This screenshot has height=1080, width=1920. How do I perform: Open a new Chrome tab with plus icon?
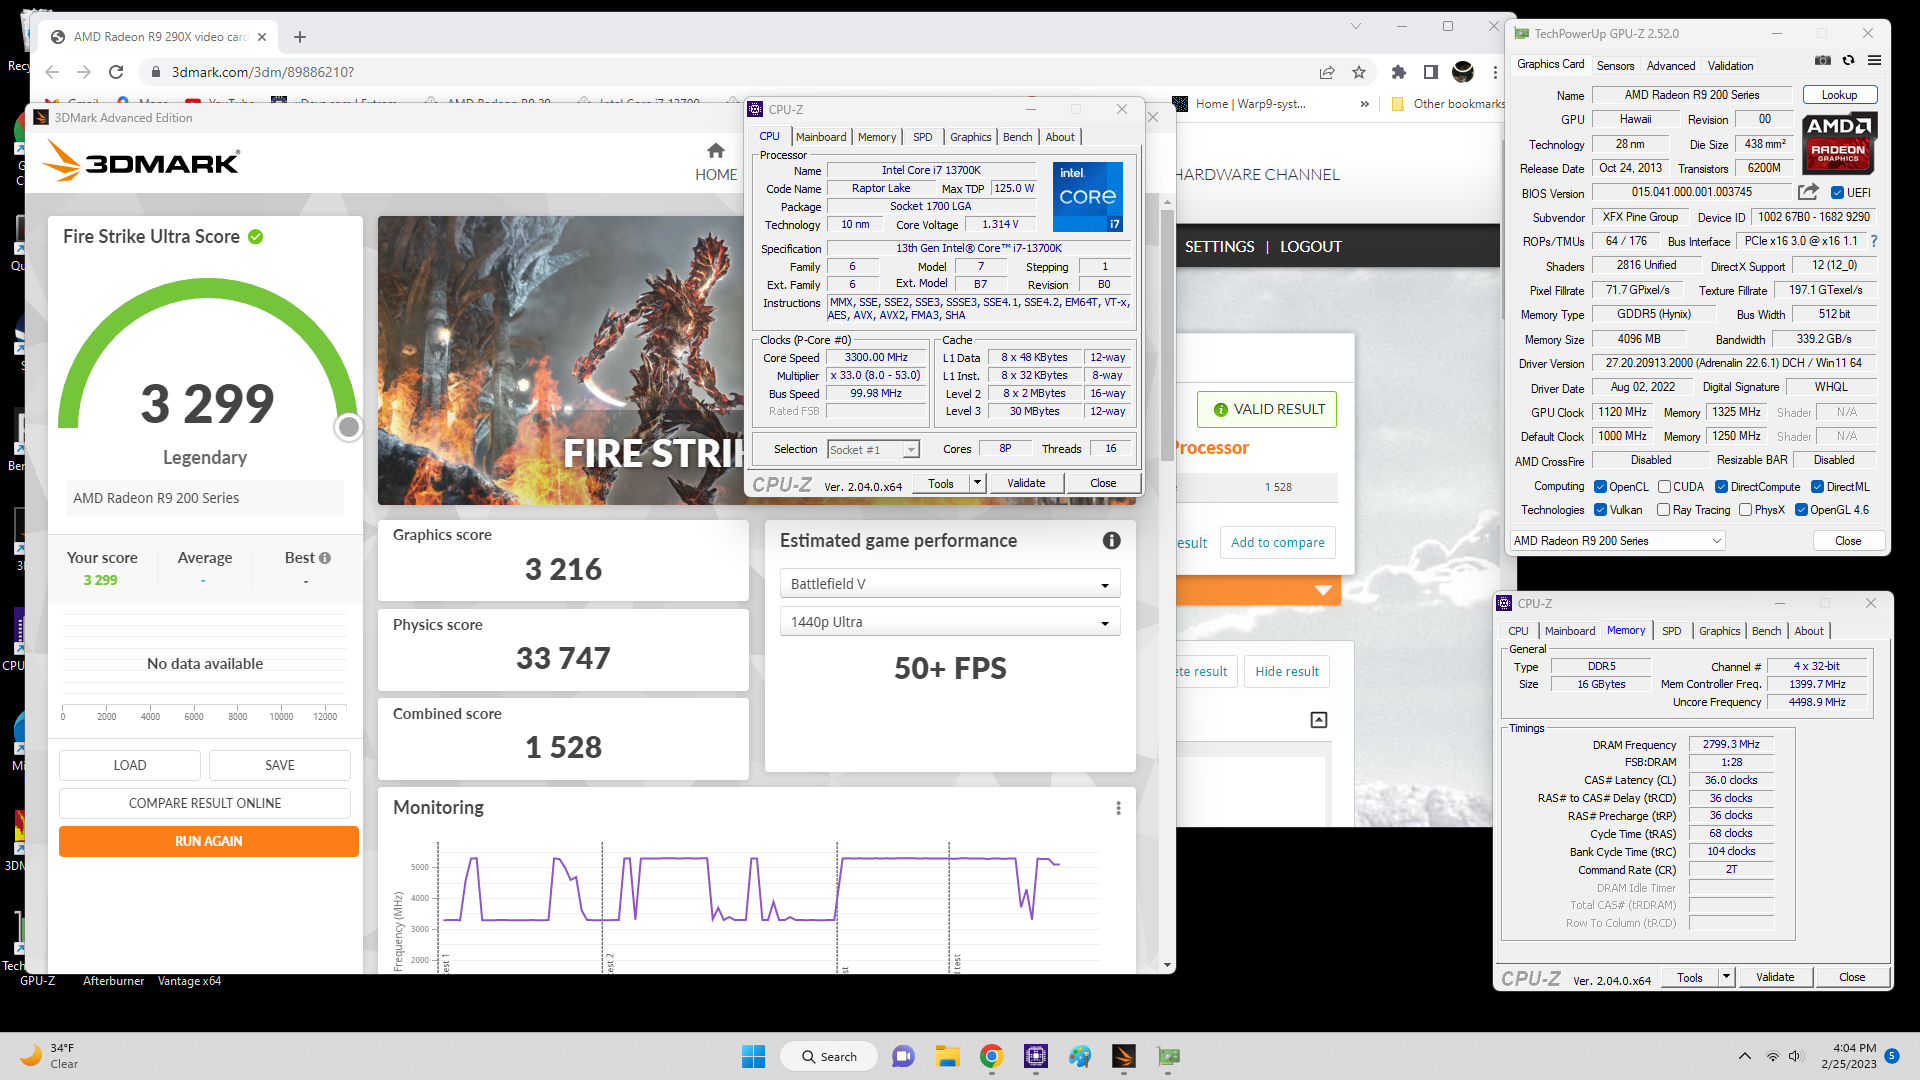pos(300,37)
